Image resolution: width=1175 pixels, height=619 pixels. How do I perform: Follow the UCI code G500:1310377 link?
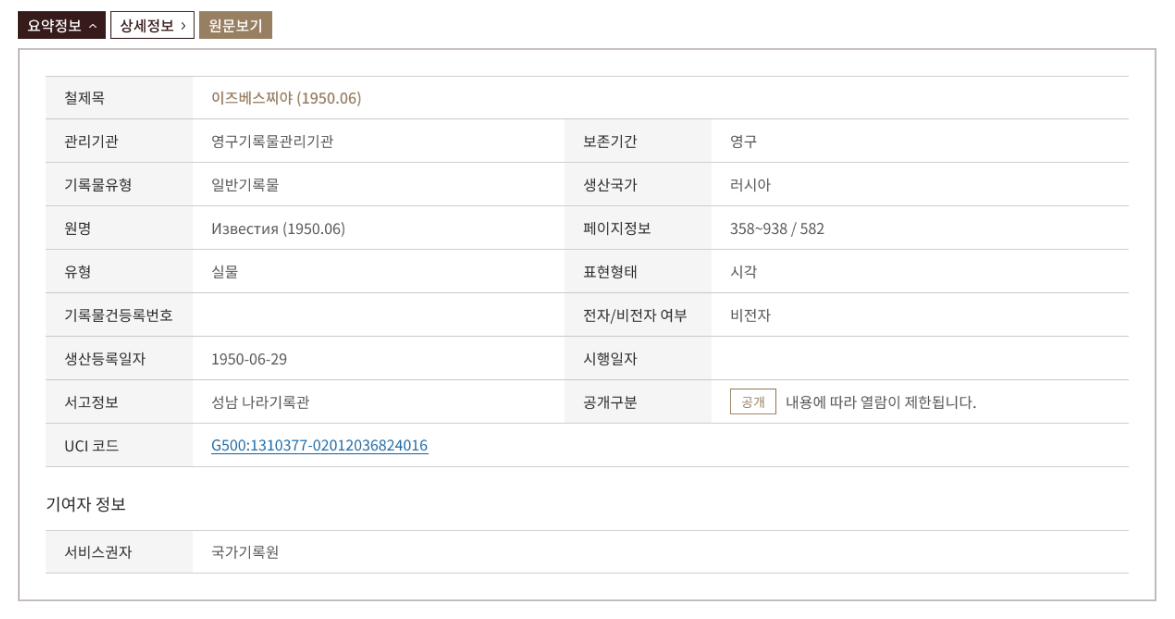[x=319, y=446]
